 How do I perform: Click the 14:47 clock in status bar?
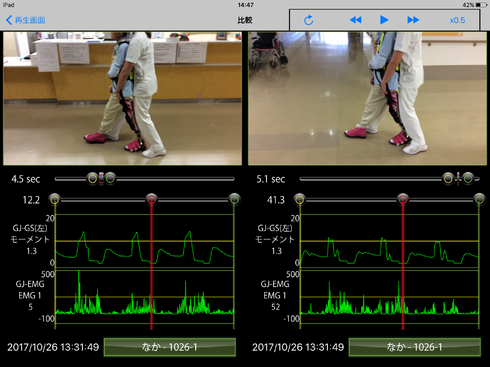coord(246,5)
